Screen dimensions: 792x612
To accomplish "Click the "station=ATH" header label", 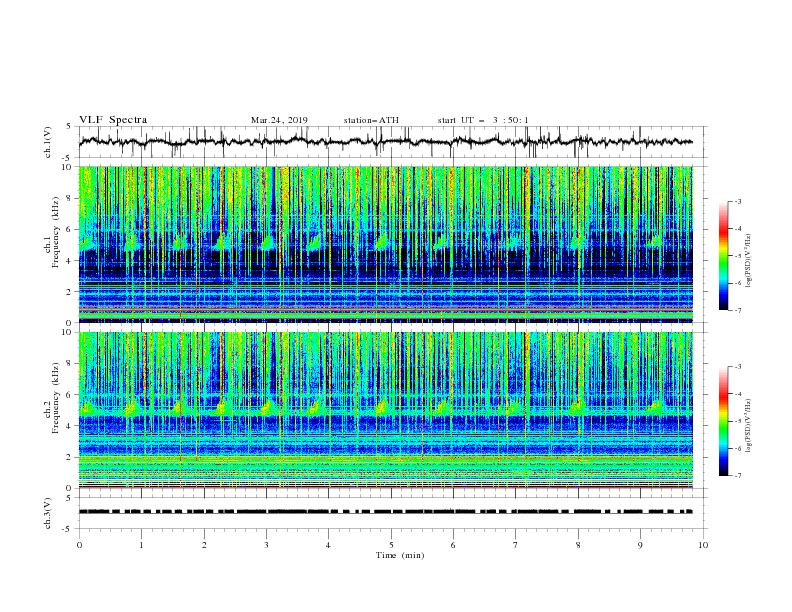I will coord(371,120).
